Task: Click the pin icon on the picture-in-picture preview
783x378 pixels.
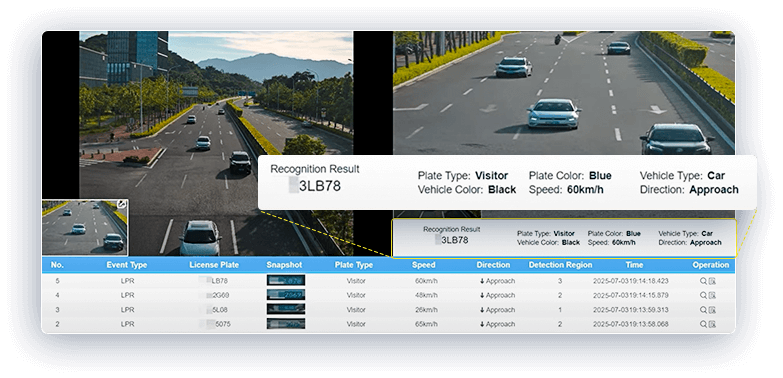Action: pyautogui.click(x=121, y=204)
